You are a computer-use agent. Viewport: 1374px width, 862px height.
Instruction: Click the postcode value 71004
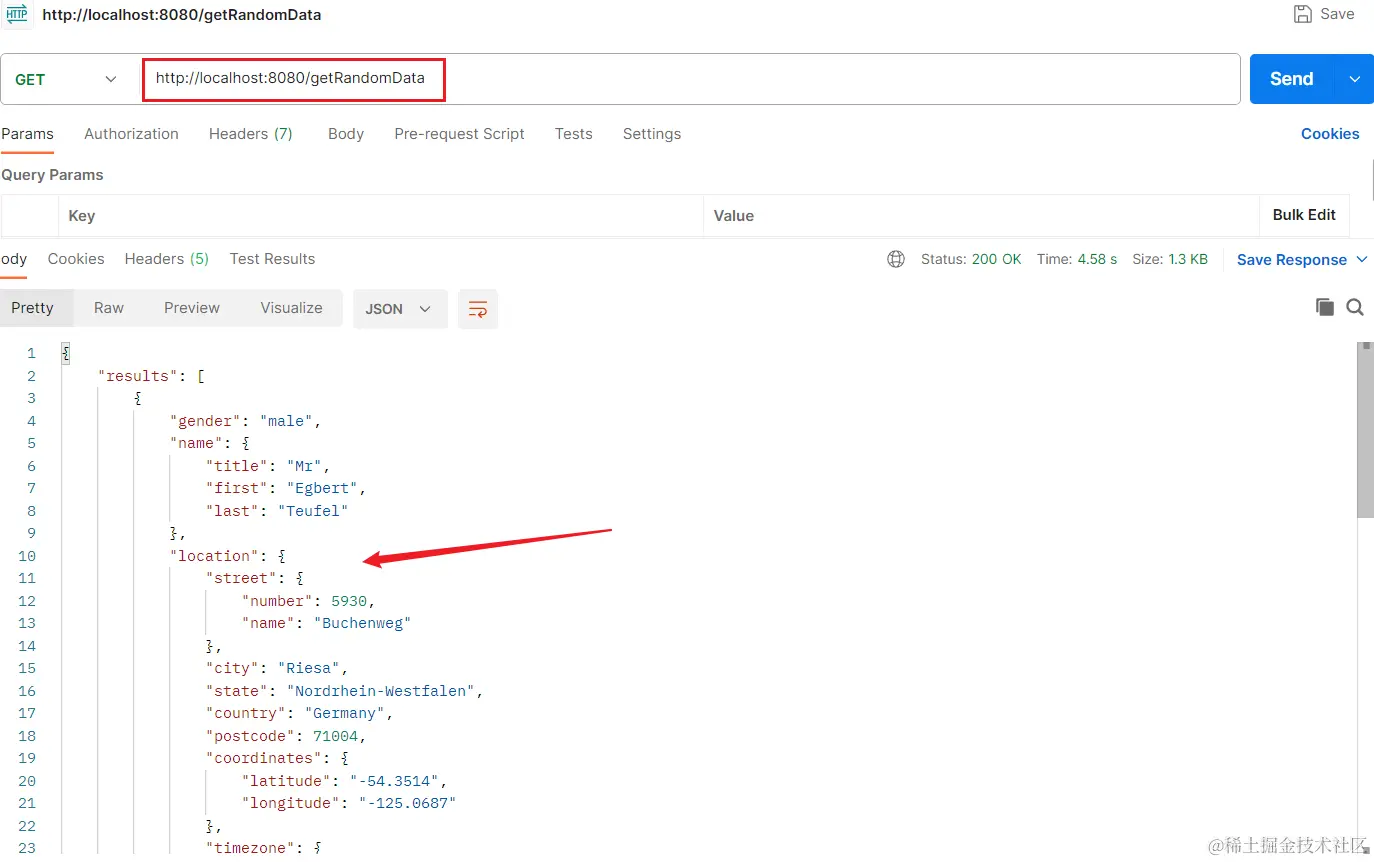pos(336,736)
